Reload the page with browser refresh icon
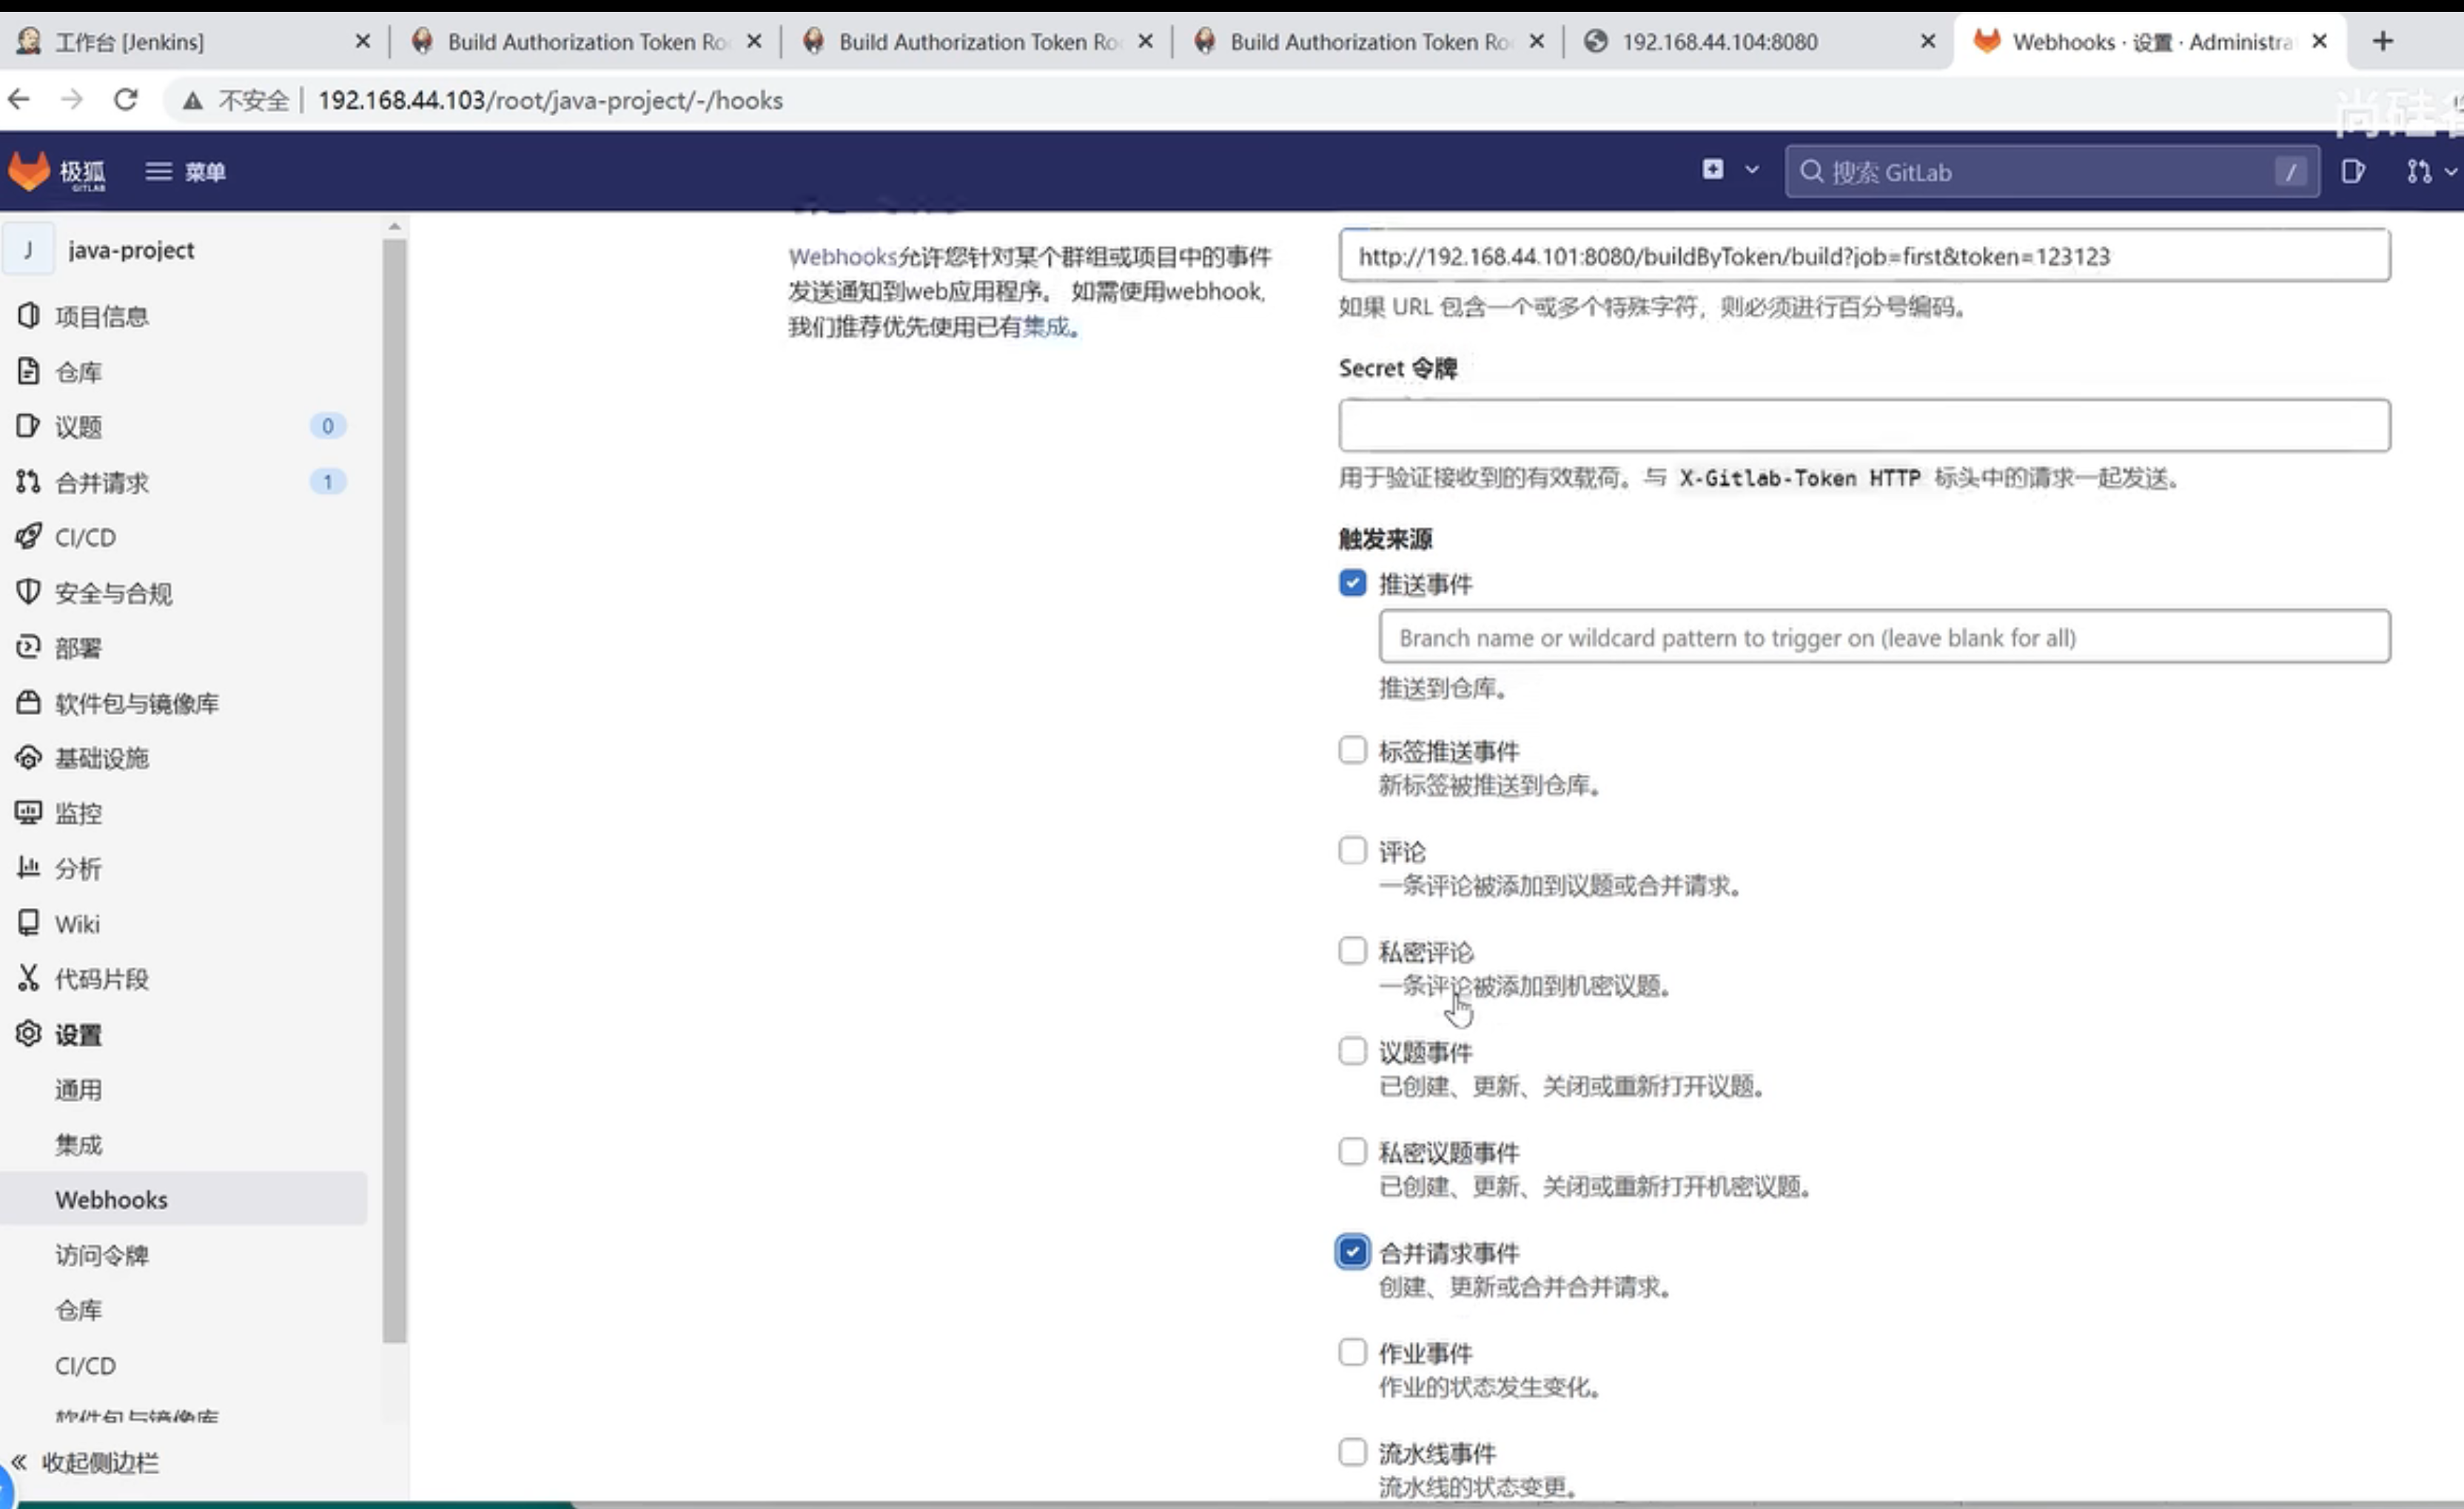This screenshot has width=2464, height=1509. click(x=125, y=100)
